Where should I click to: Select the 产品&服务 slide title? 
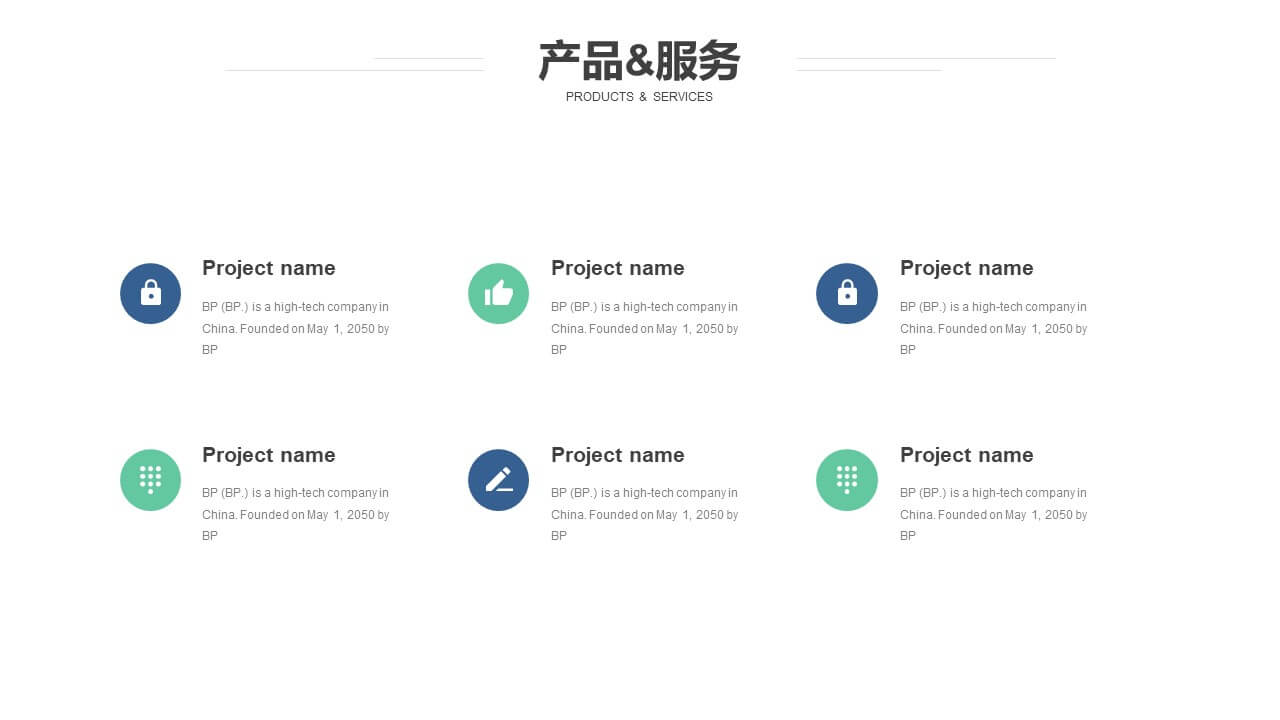(639, 61)
